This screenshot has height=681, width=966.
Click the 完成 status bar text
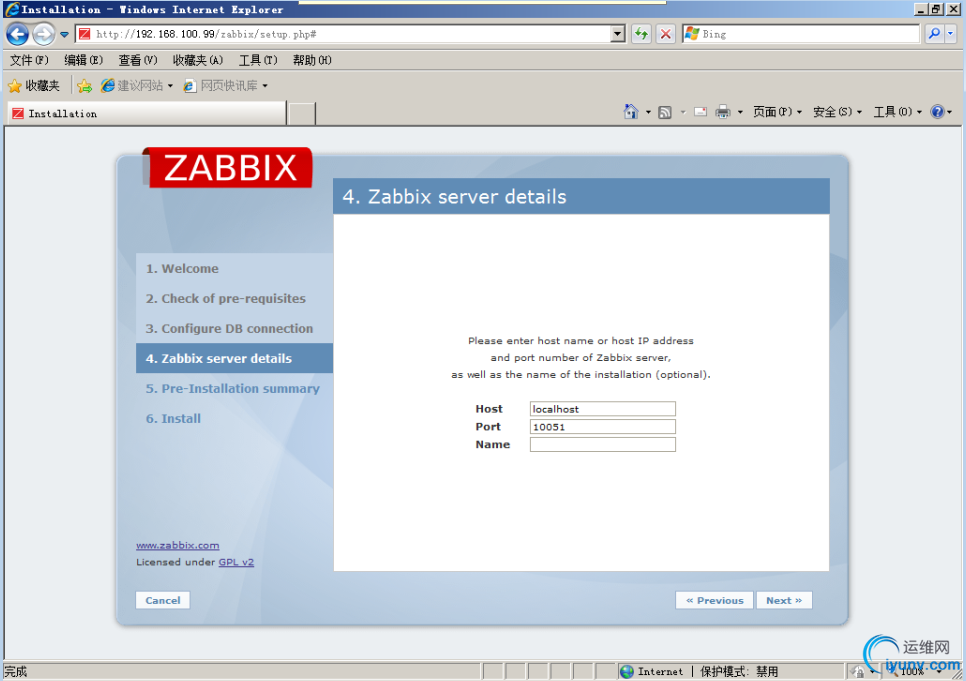(16, 671)
